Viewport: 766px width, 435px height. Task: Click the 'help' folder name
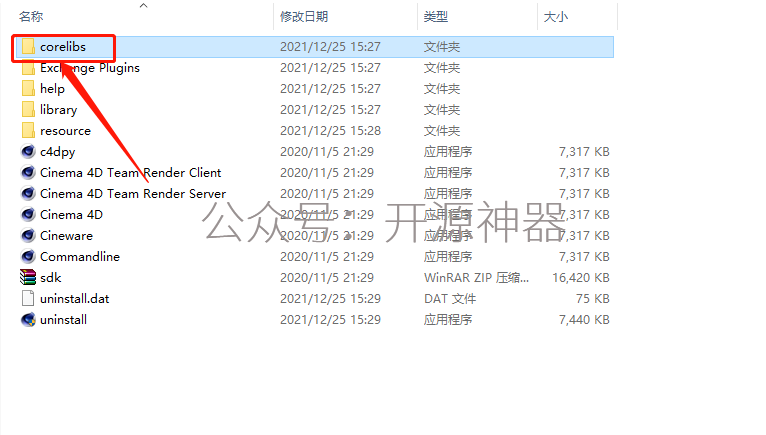point(52,89)
